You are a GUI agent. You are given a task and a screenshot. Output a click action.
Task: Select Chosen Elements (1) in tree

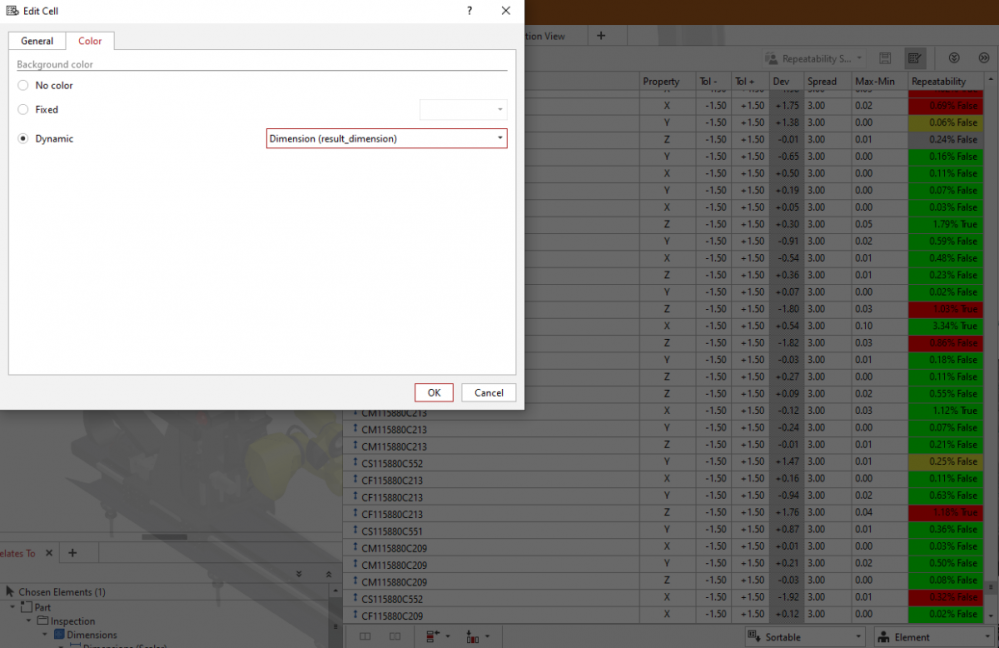coord(62,592)
